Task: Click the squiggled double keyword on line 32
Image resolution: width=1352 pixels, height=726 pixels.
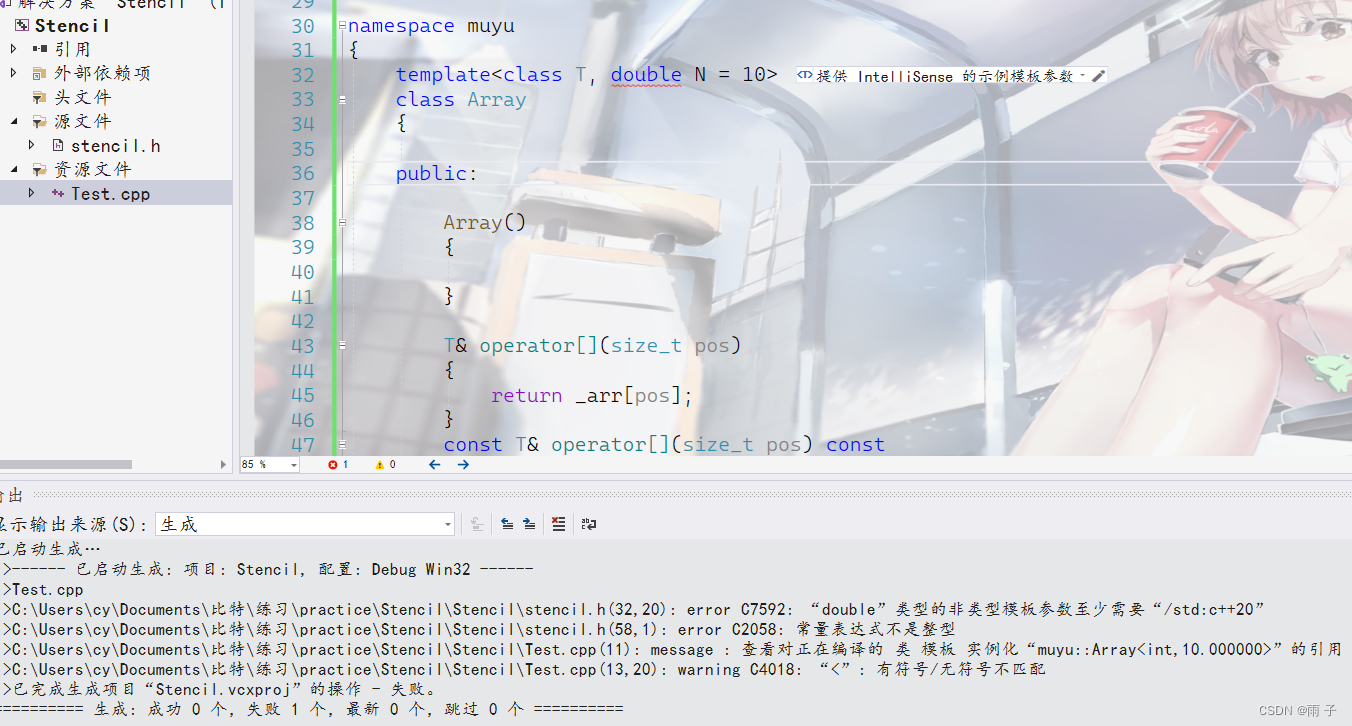Action: coord(646,75)
